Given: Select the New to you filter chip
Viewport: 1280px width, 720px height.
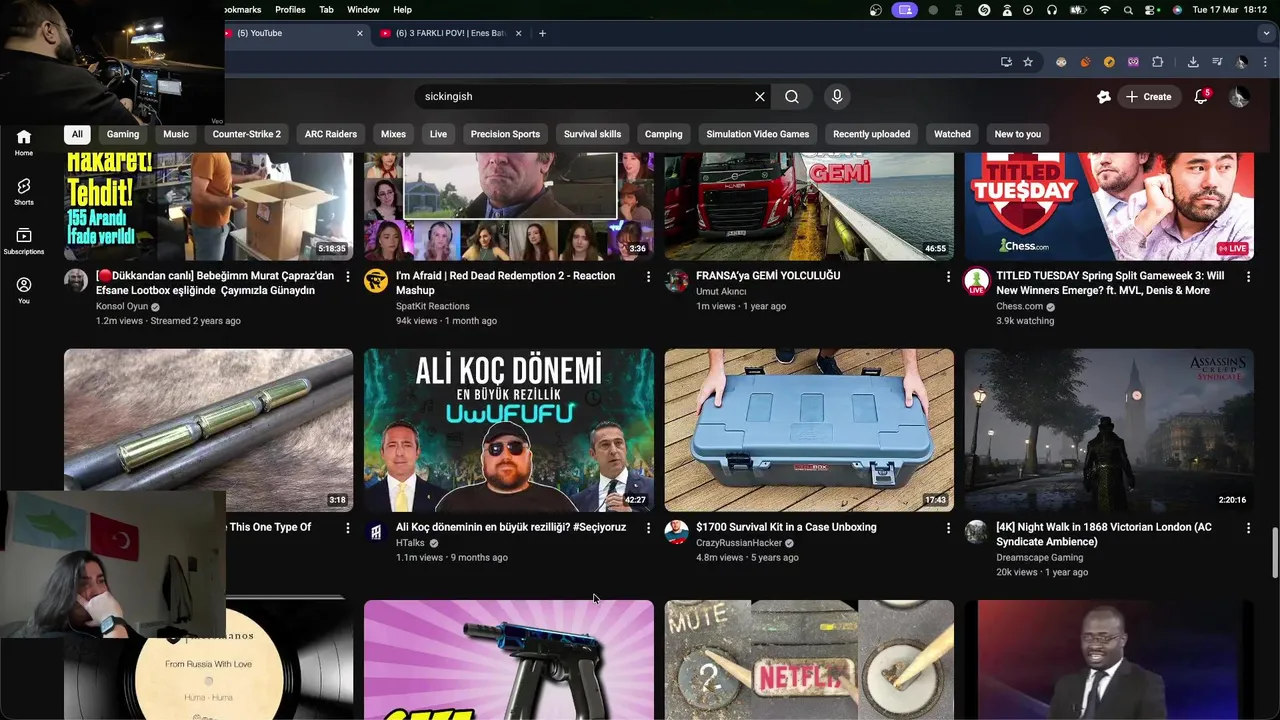Looking at the screenshot, I should point(1018,134).
